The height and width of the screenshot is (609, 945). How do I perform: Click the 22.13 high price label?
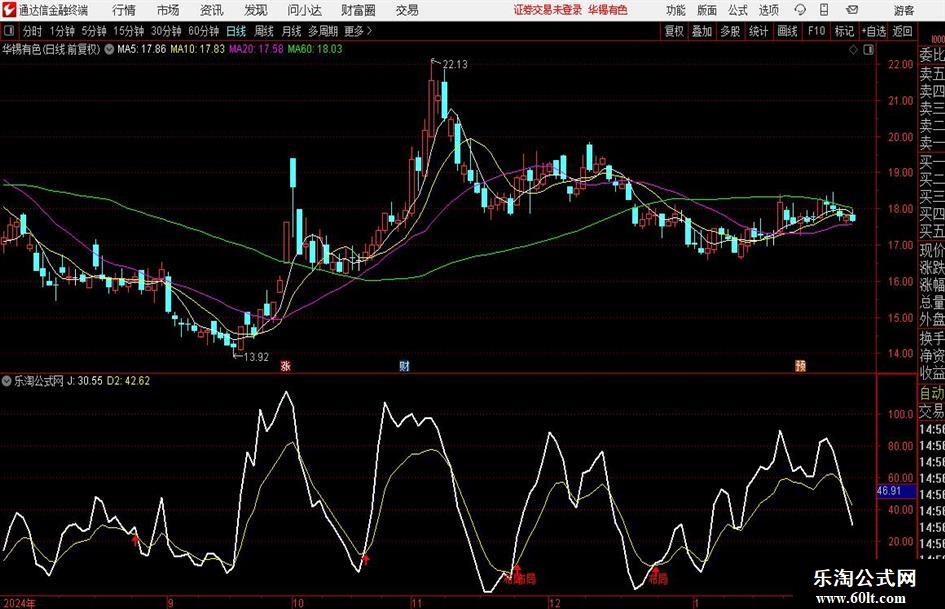pyautogui.click(x=455, y=65)
